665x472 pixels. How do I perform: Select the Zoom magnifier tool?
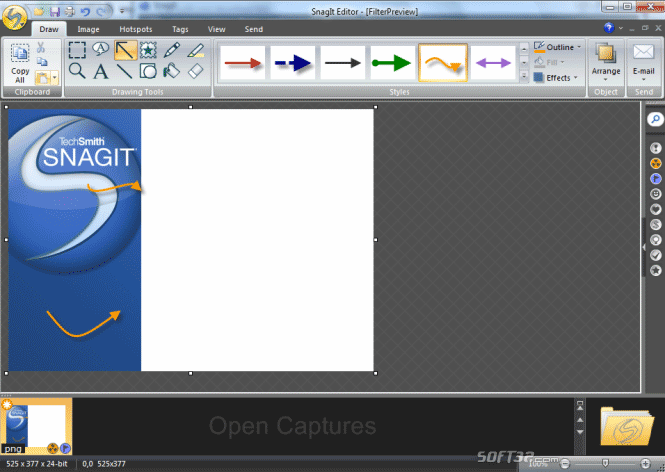77,71
